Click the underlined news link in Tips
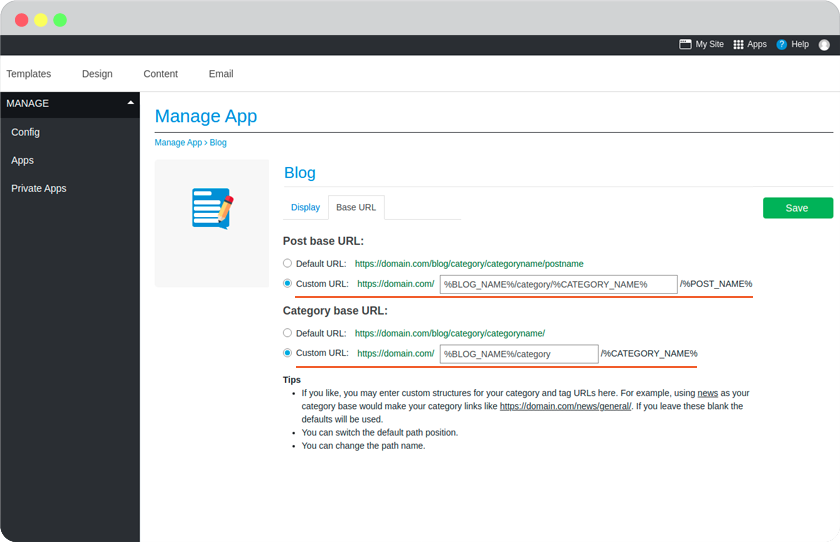The image size is (840, 542). (708, 393)
